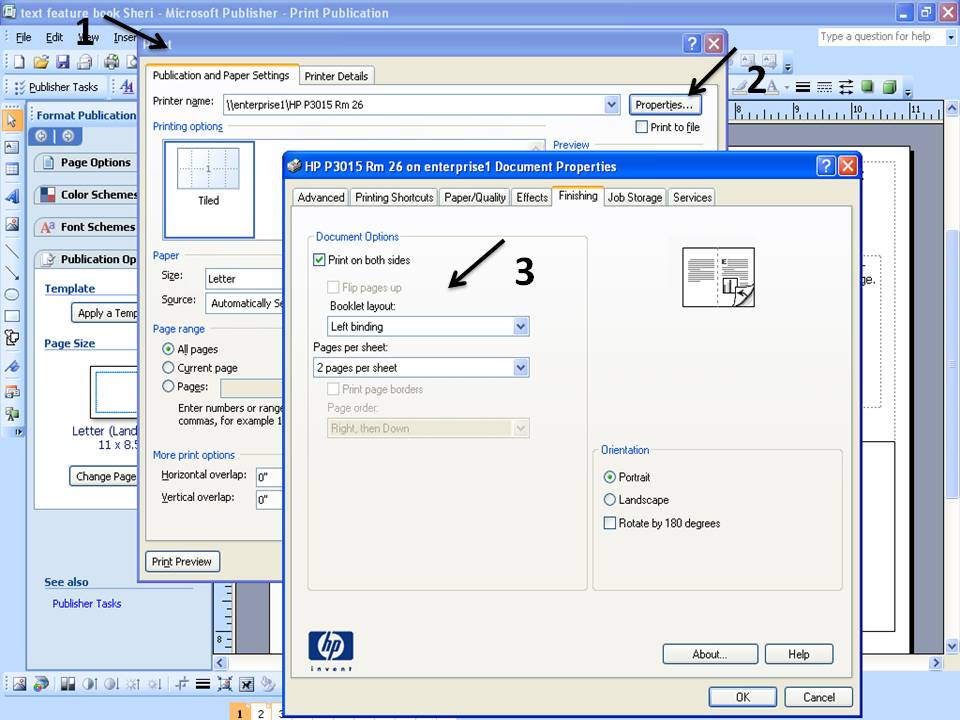Open the Printer name dropdown arrow

click(x=612, y=105)
